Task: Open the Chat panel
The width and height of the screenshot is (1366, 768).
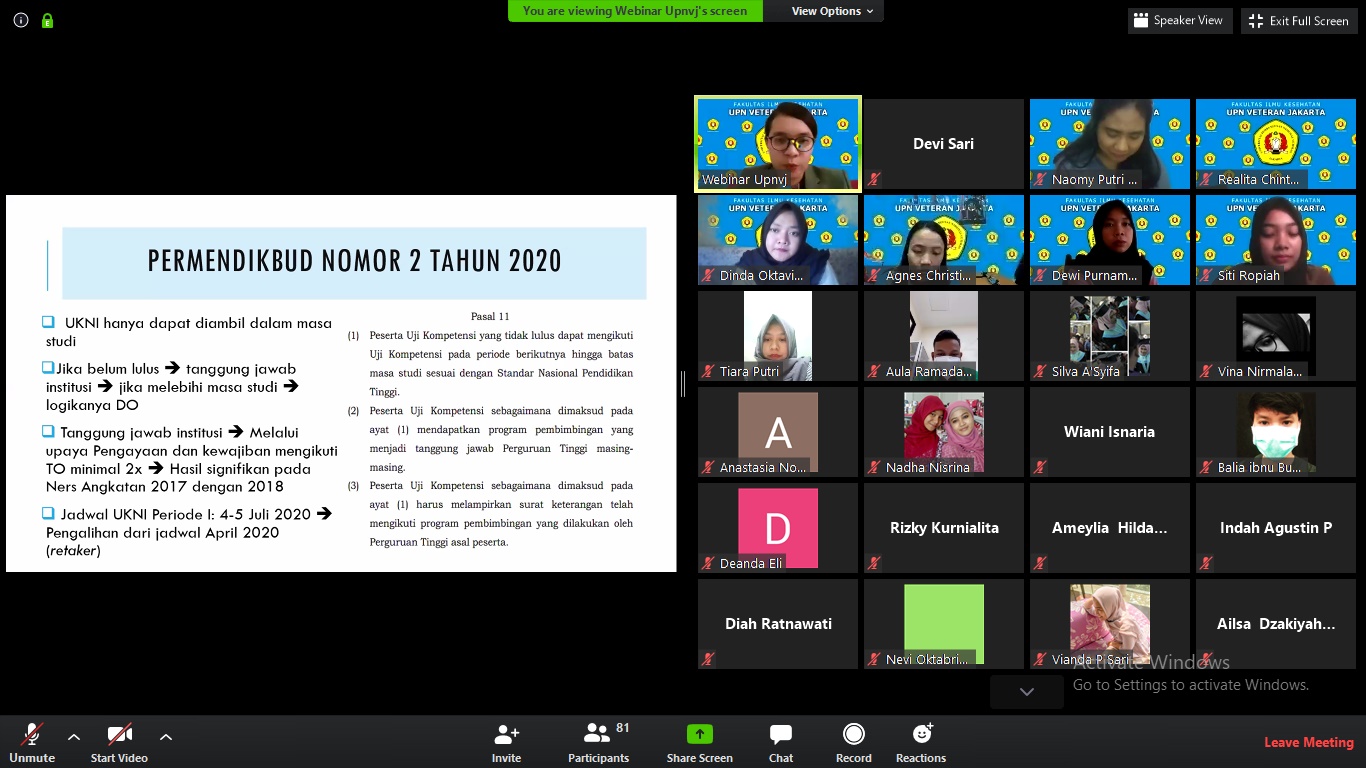Action: pyautogui.click(x=781, y=735)
